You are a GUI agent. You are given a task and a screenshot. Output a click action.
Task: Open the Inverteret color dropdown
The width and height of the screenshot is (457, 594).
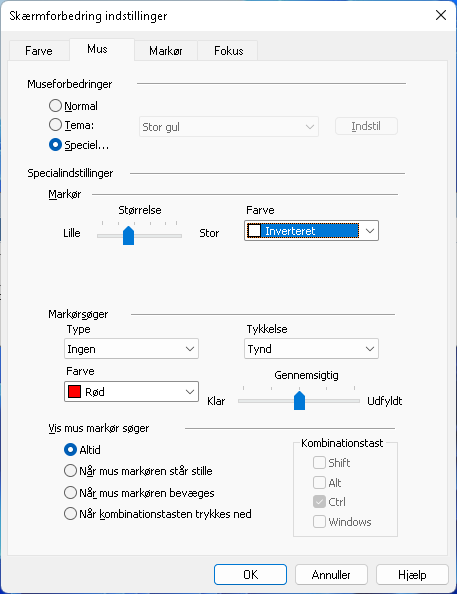[x=311, y=231]
